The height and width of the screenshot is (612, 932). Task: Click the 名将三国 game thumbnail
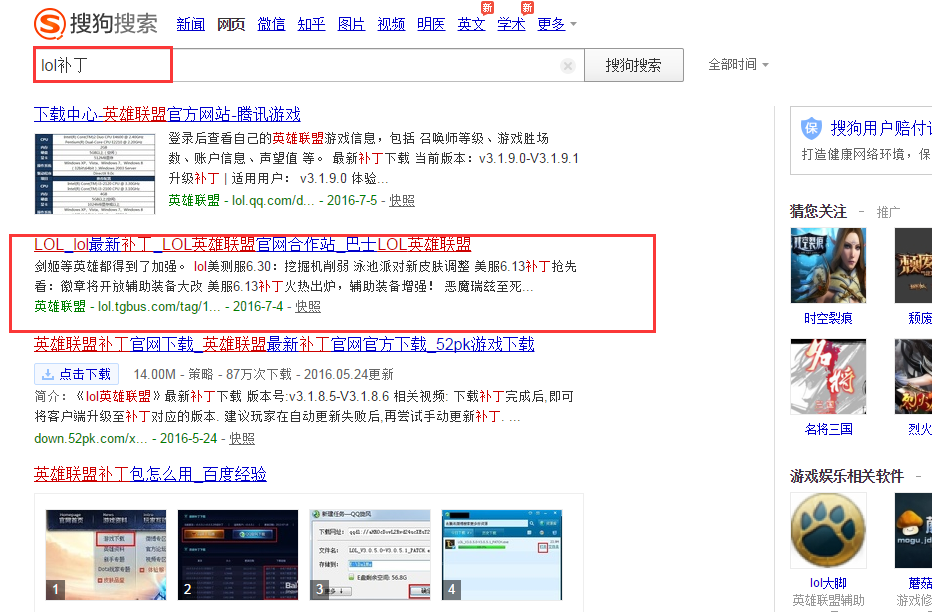pyautogui.click(x=828, y=377)
